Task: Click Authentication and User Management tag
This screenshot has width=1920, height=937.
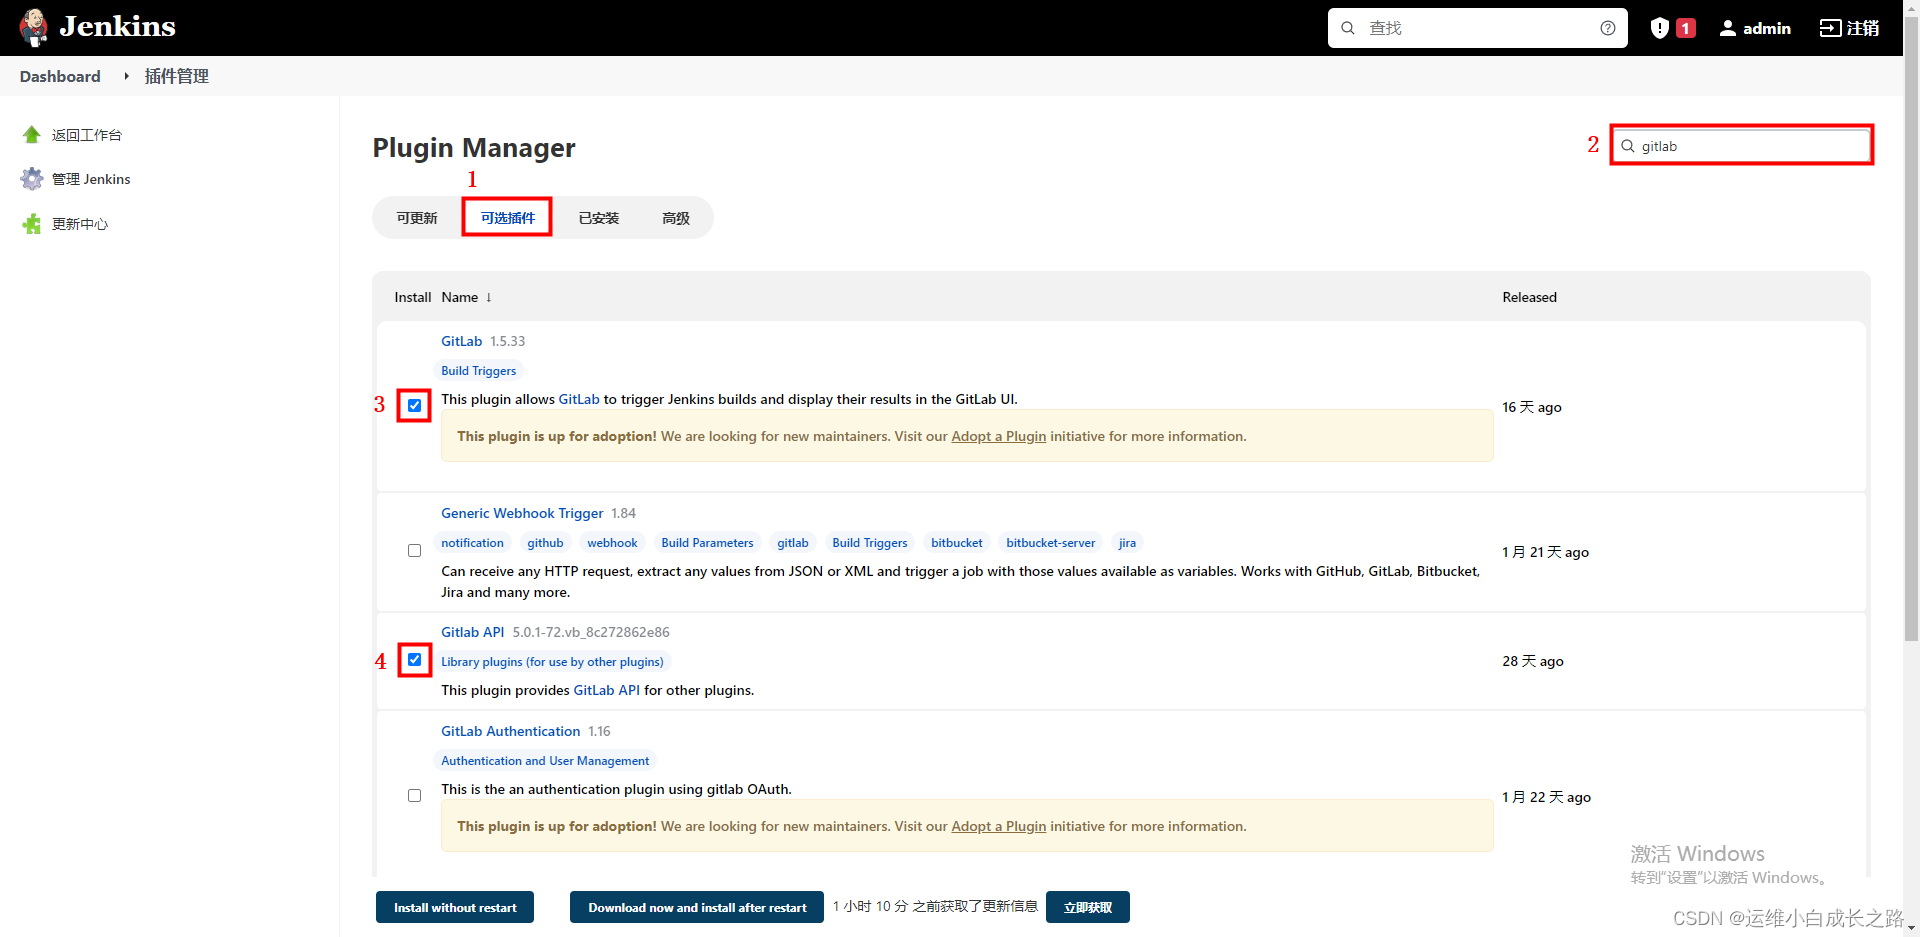Action: click(x=545, y=761)
